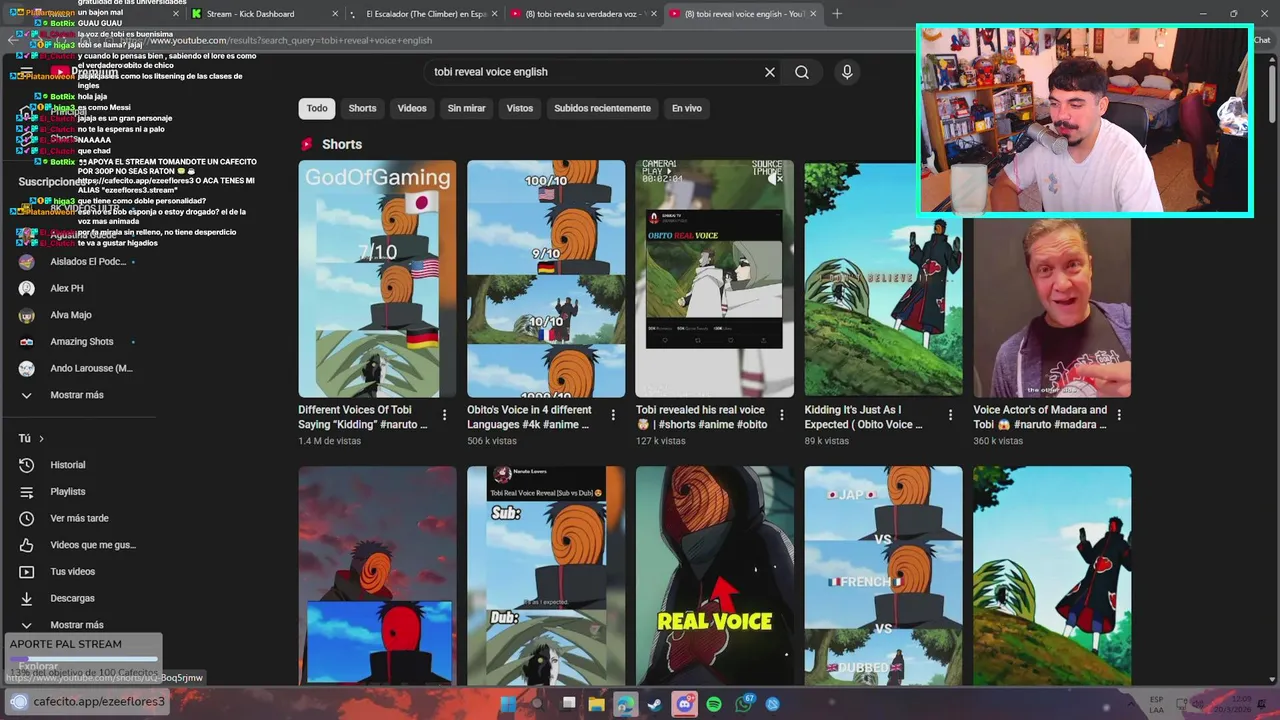Click the streamer webcam overlay

[x=1084, y=120]
